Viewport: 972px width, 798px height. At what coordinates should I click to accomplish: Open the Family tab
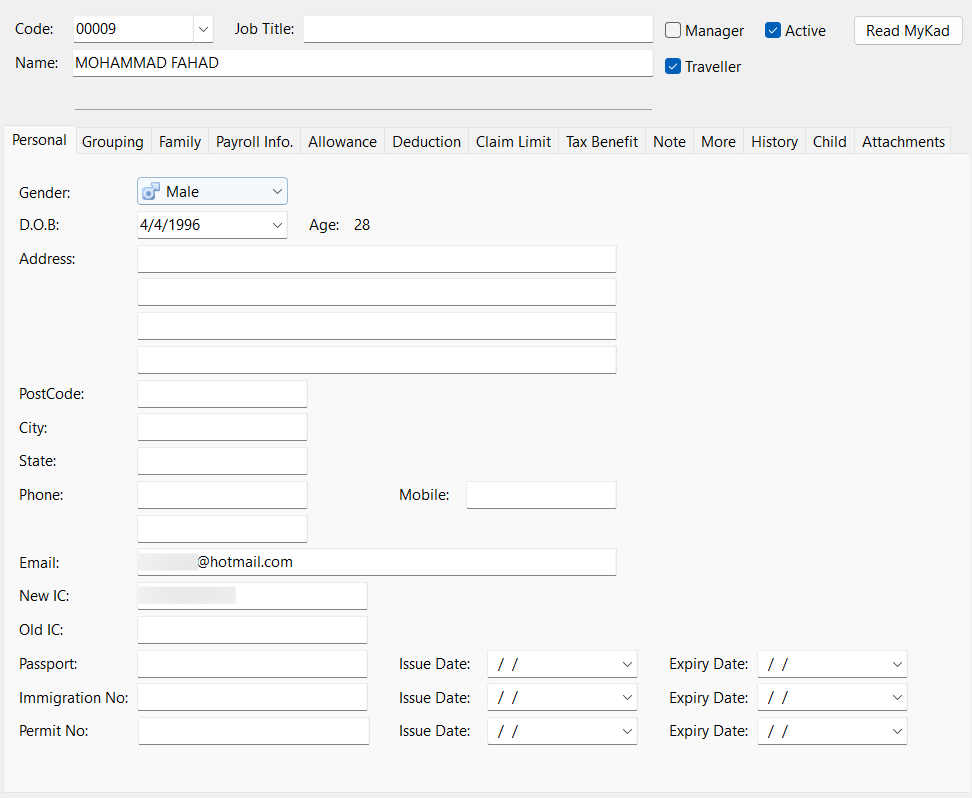tap(180, 142)
